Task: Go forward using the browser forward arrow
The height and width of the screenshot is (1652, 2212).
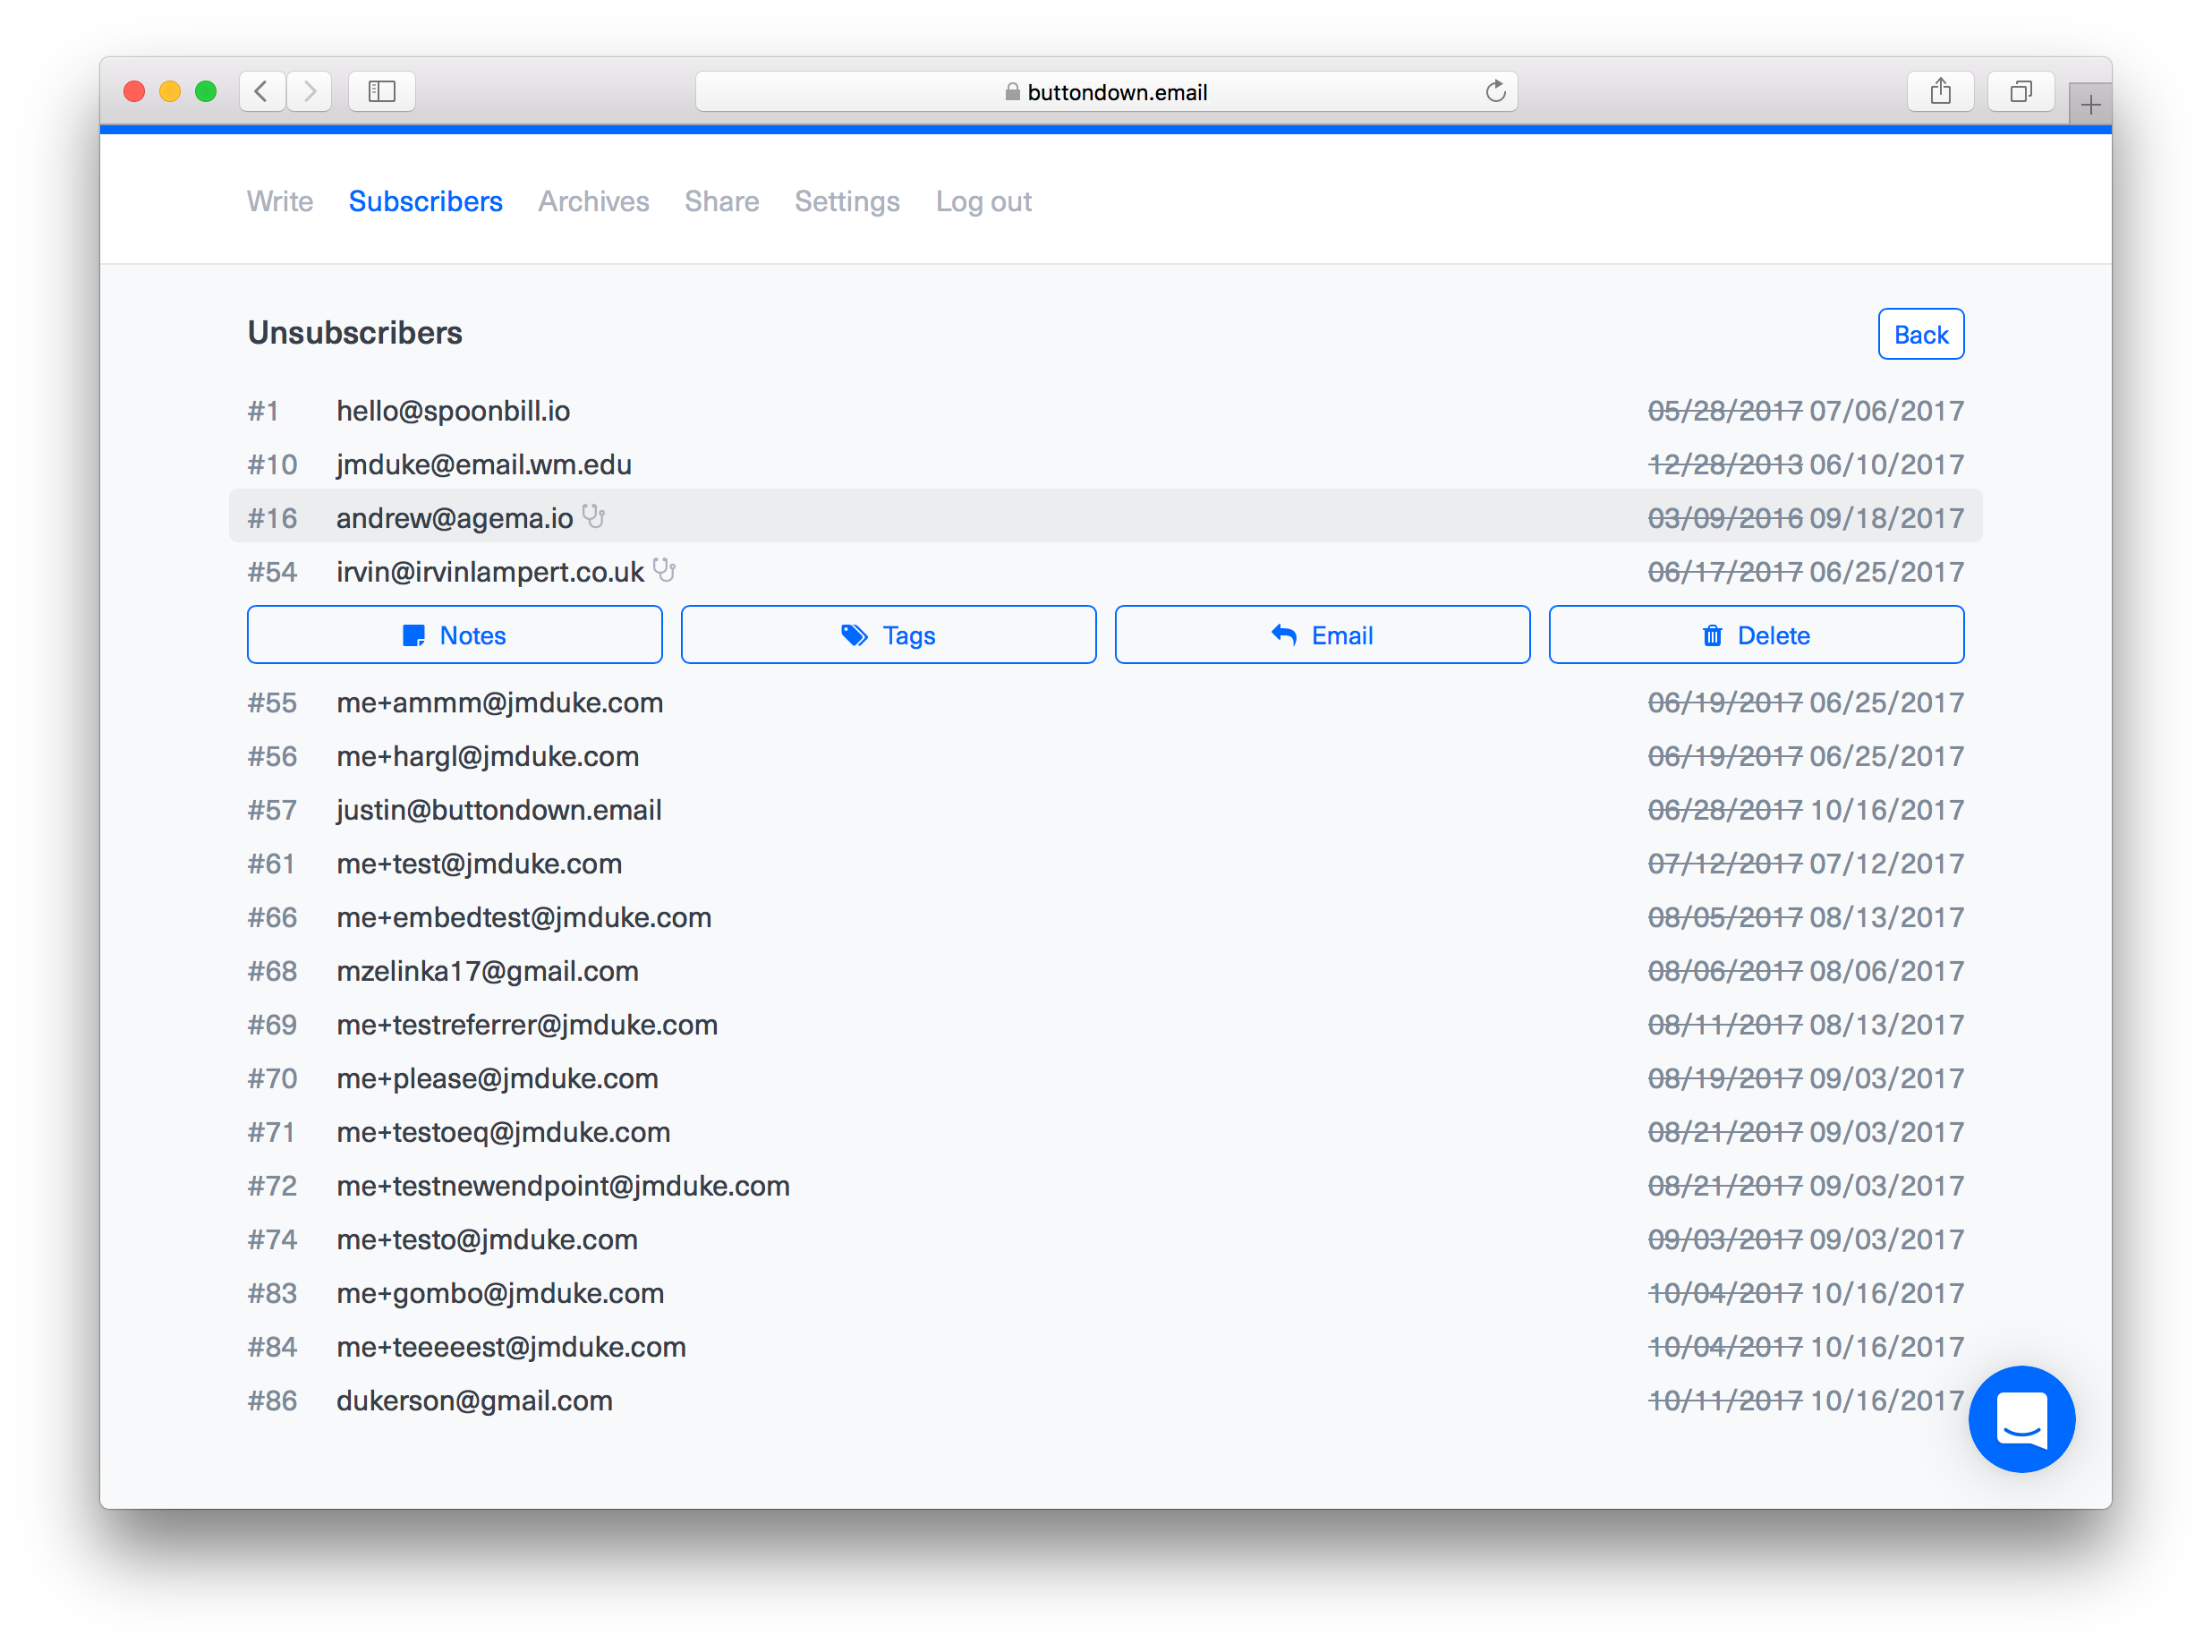Action: click(310, 92)
